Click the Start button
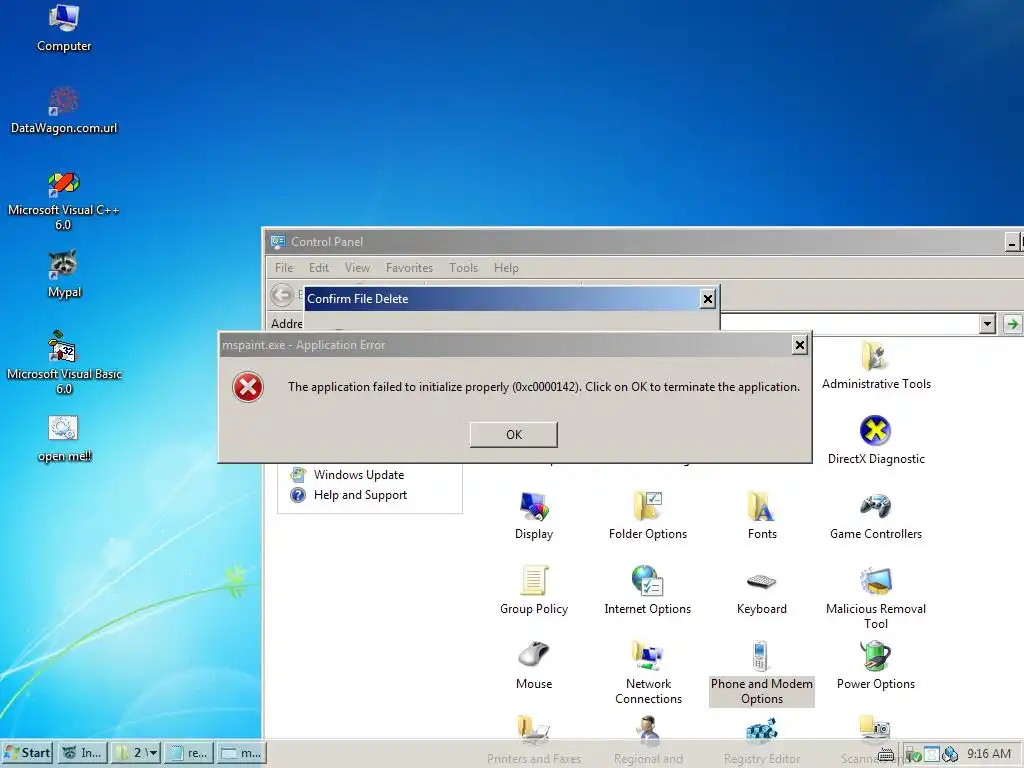Viewport: 1024px width, 768px height. 27,753
